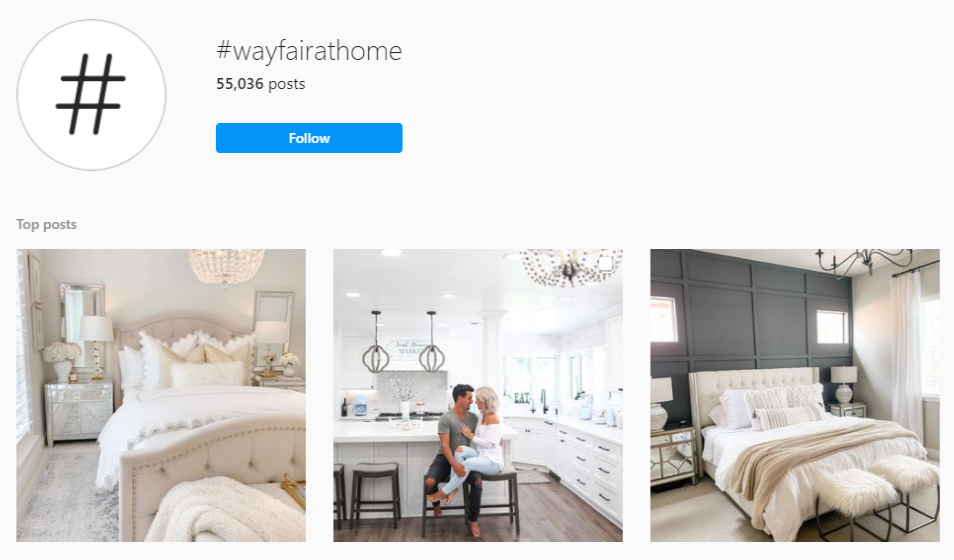Click the hashtag symbol profile avatar

click(91, 95)
